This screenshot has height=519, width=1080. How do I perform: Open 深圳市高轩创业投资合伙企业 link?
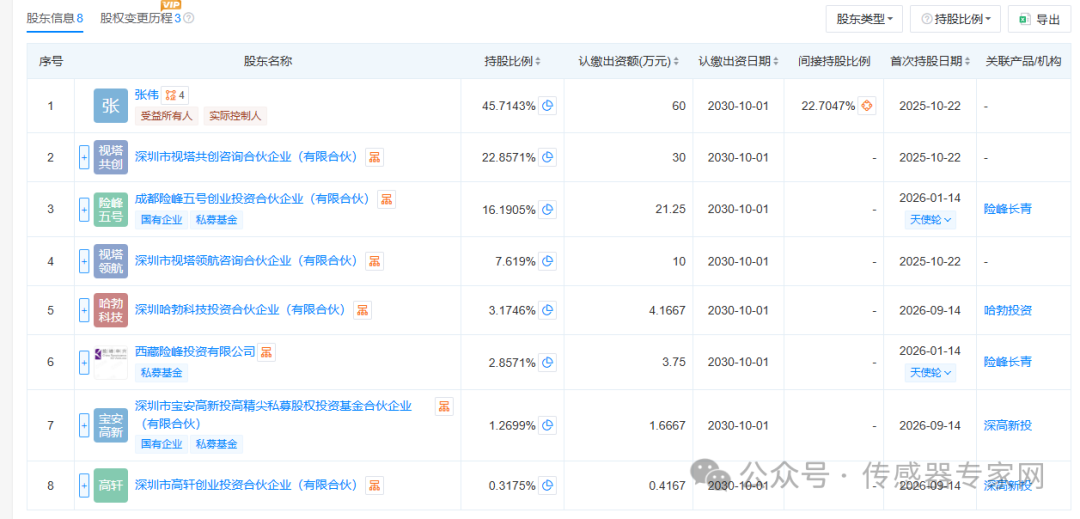coord(247,485)
